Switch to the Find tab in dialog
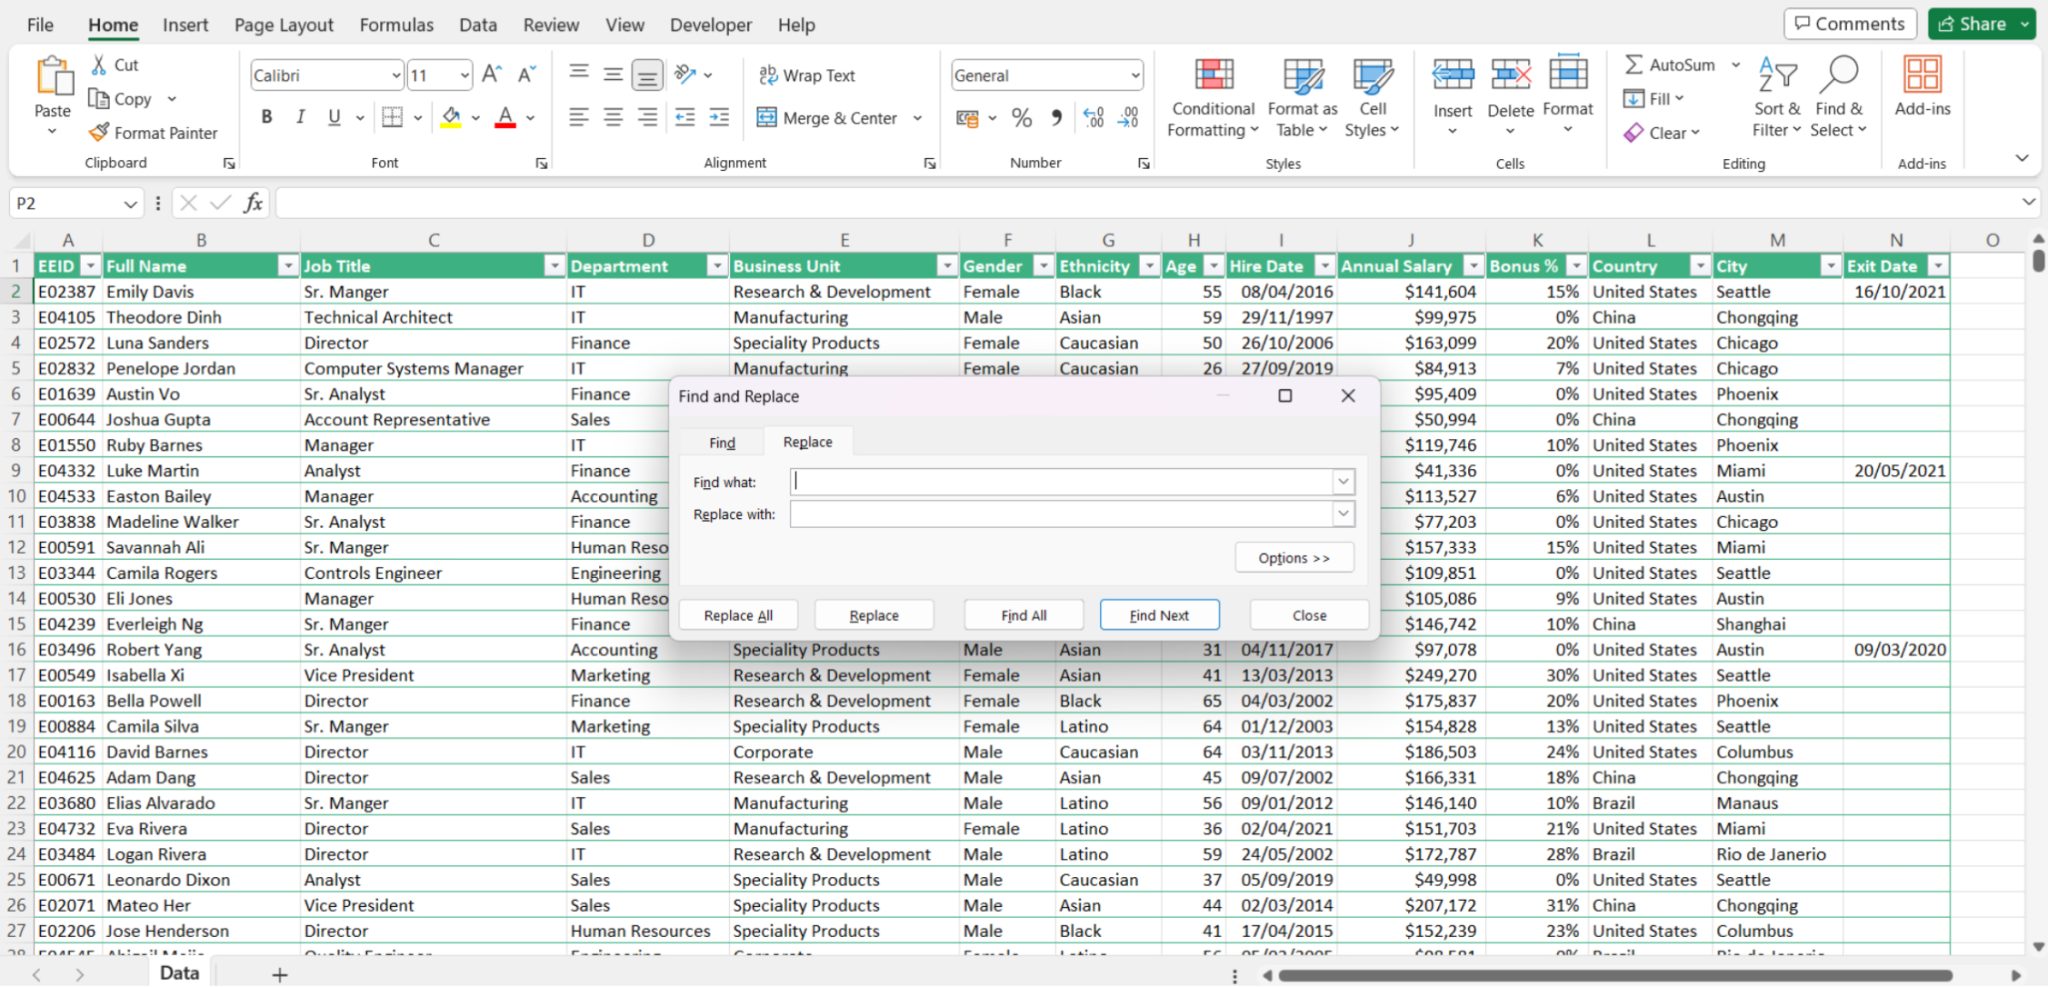Image resolution: width=2048 pixels, height=987 pixels. click(720, 441)
